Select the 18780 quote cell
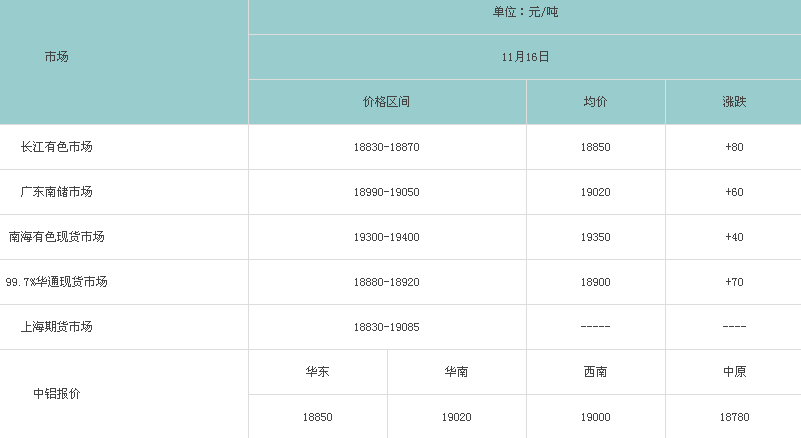The image size is (801, 438). pyautogui.click(x=734, y=417)
